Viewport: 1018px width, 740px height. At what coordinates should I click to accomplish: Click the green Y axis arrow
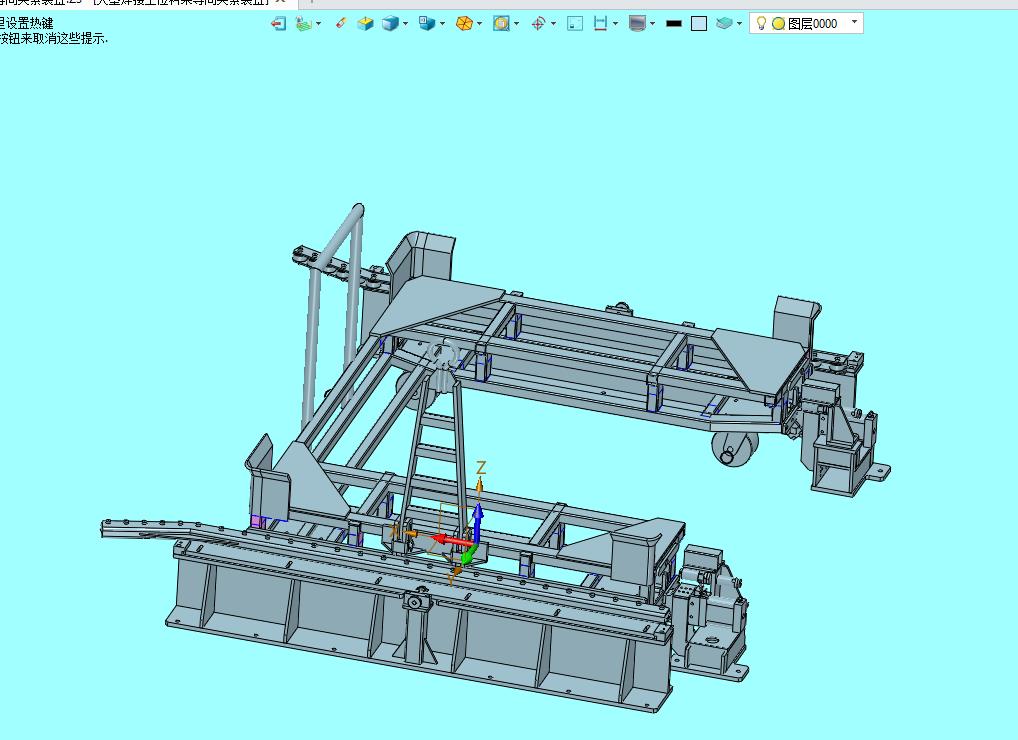[x=469, y=554]
